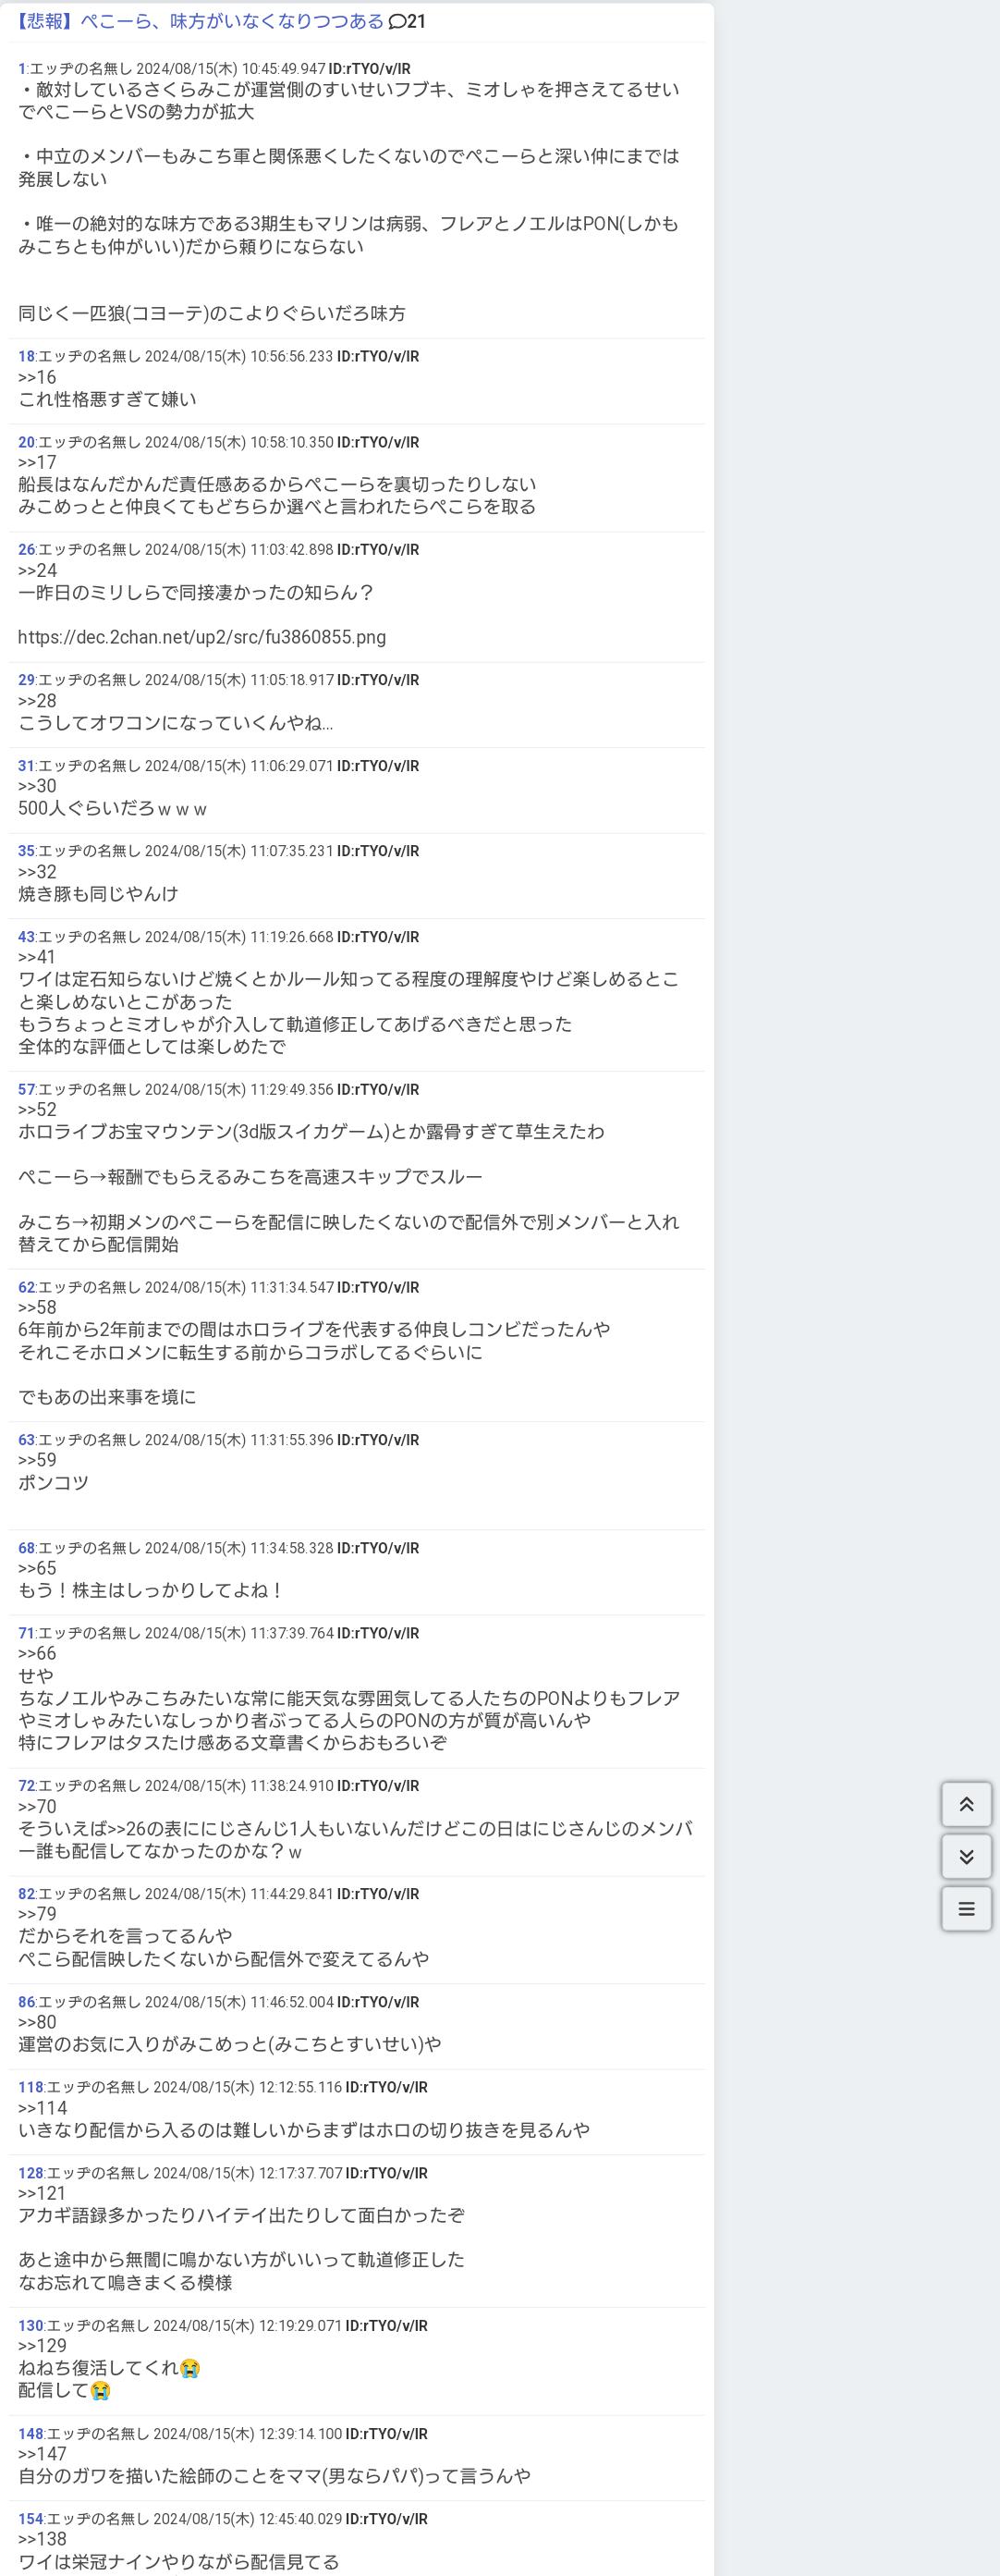1000x2576 pixels.
Task: Click the scroll-to-bottom double chevron button
Action: (966, 1856)
